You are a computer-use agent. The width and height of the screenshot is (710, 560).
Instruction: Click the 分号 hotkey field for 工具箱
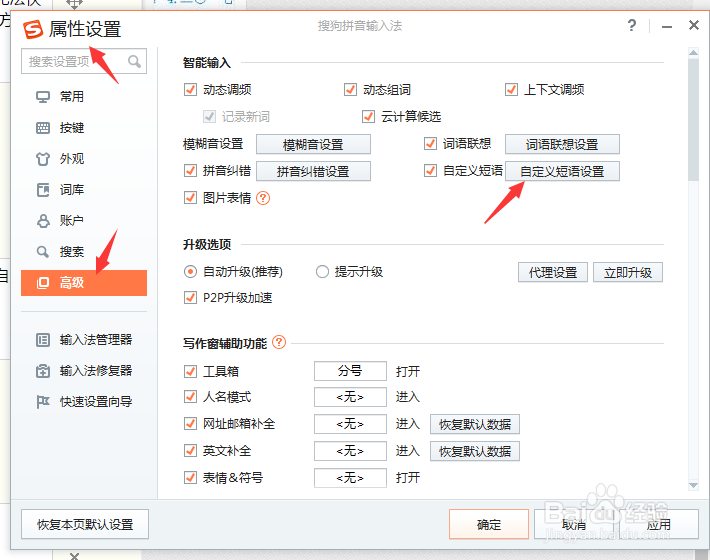tap(350, 371)
